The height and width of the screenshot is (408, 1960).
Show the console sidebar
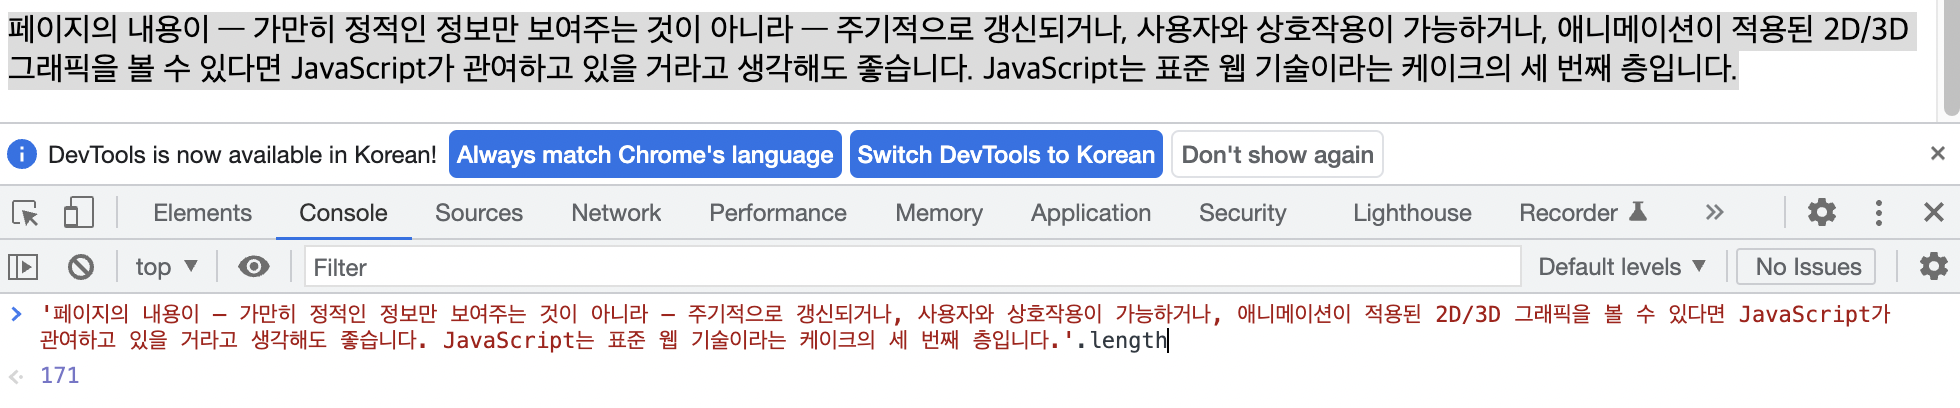pos(23,267)
